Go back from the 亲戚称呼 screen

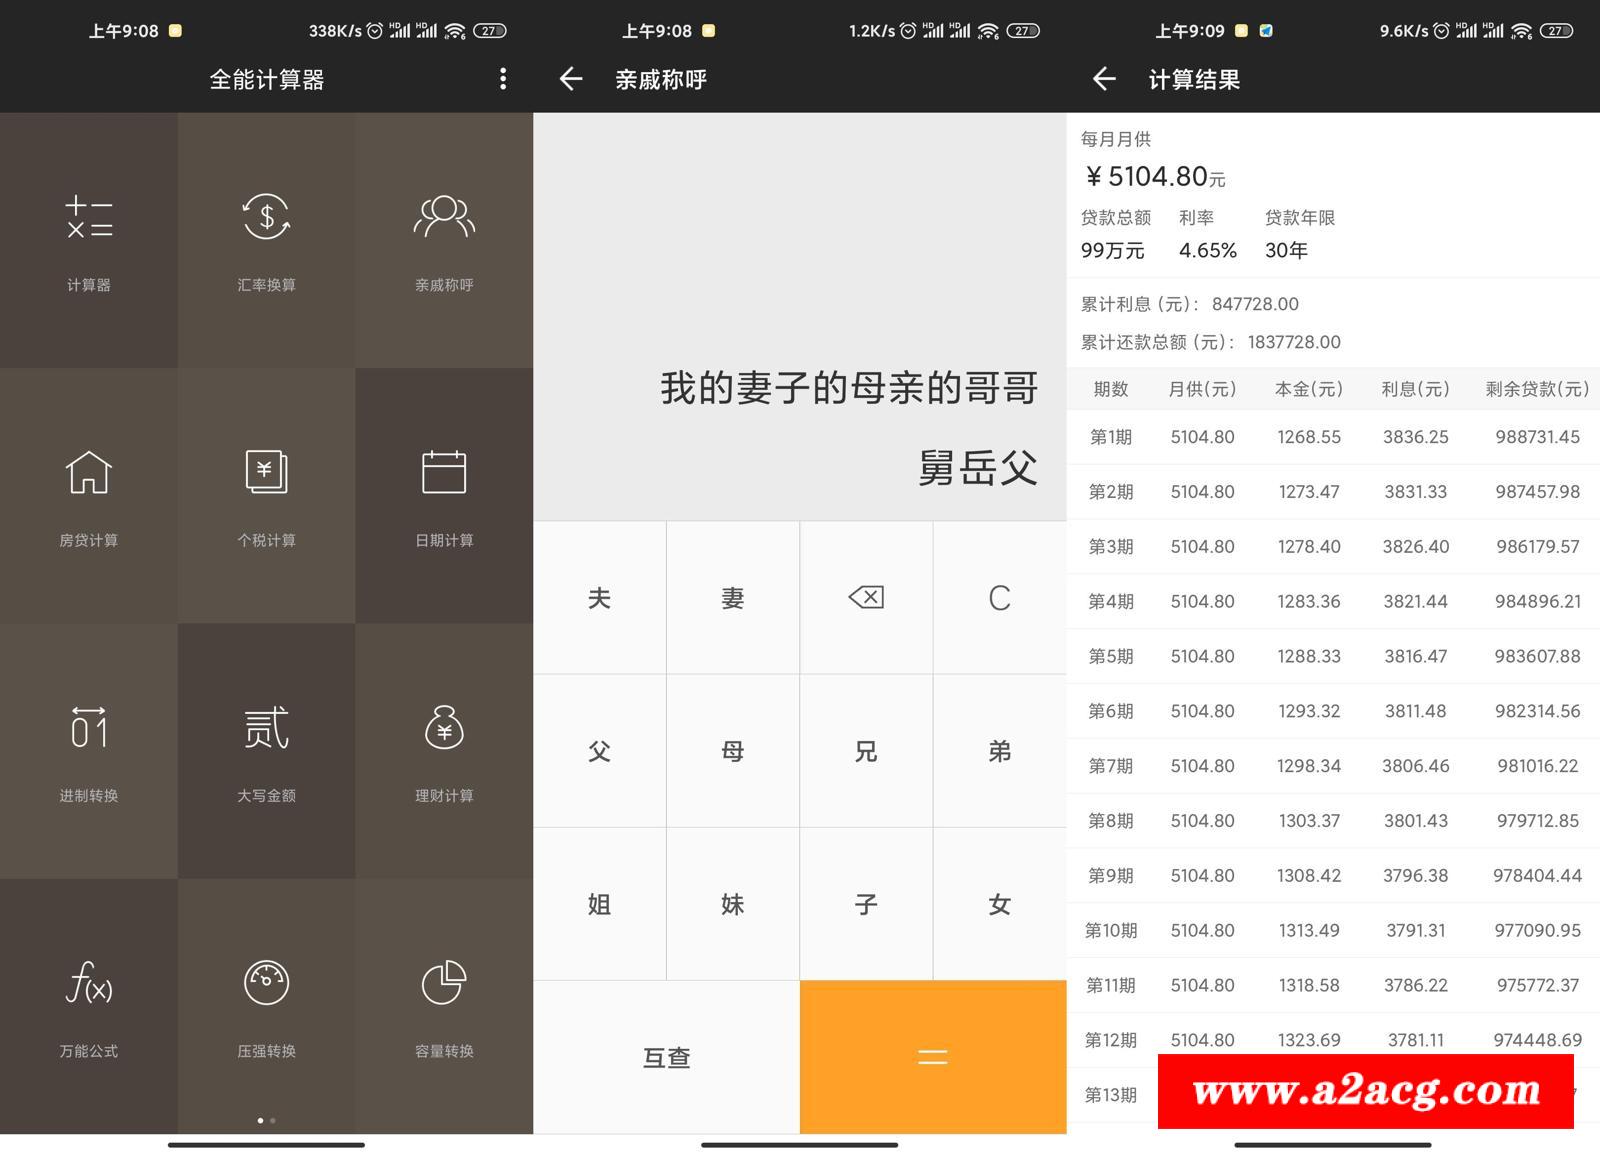571,79
